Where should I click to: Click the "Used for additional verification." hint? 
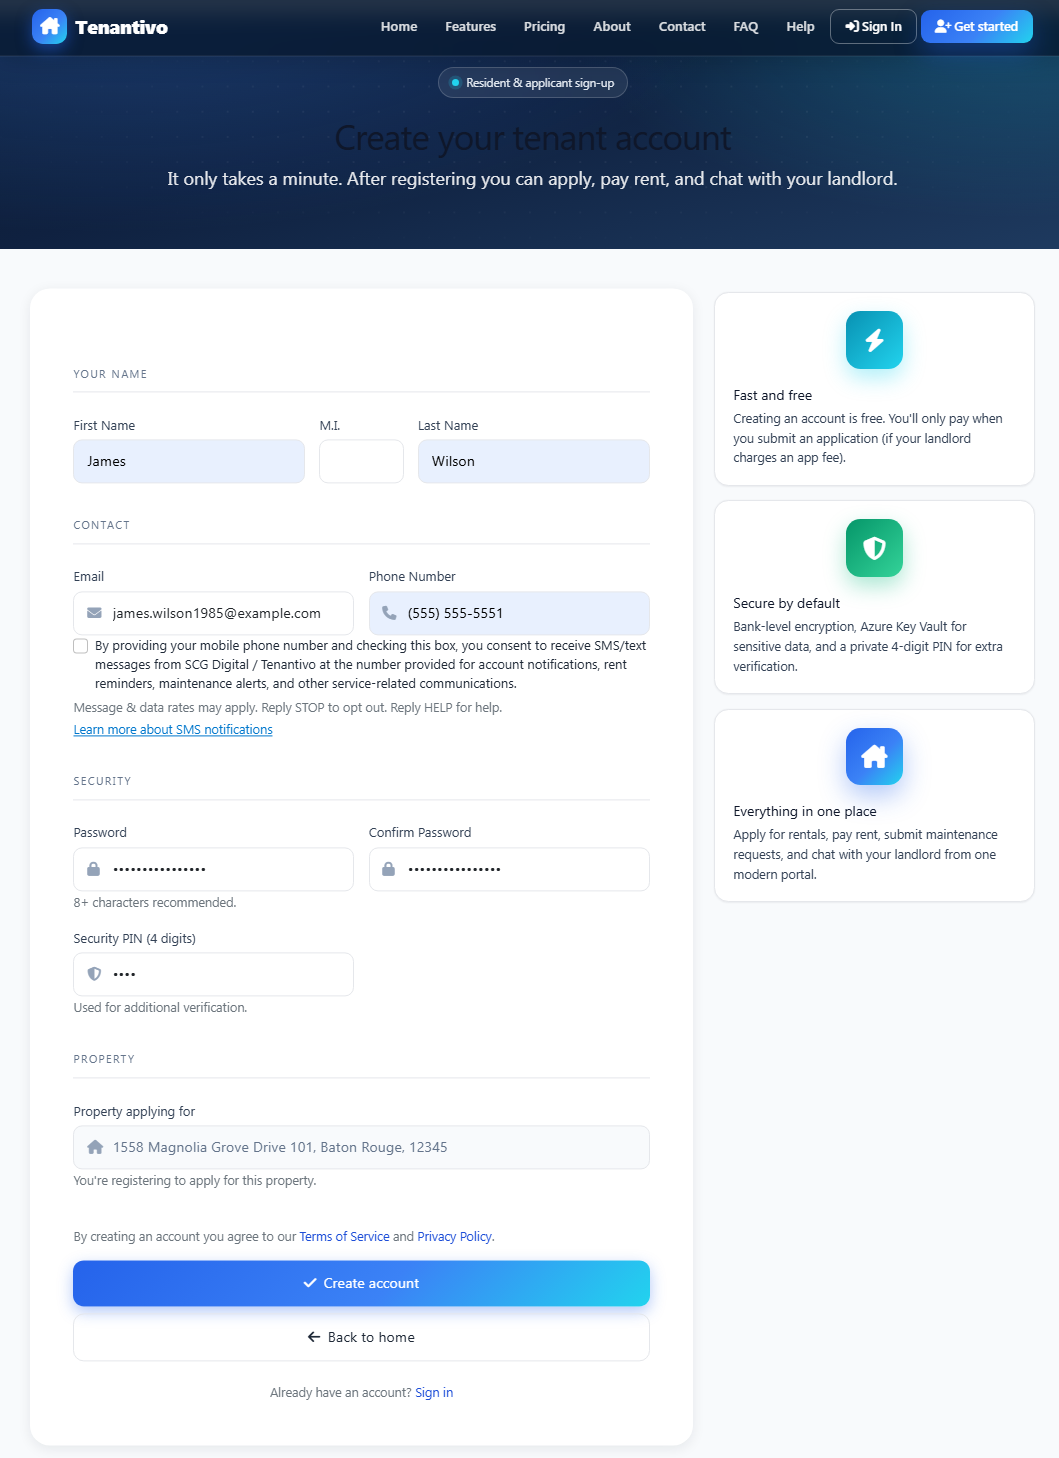(160, 1008)
